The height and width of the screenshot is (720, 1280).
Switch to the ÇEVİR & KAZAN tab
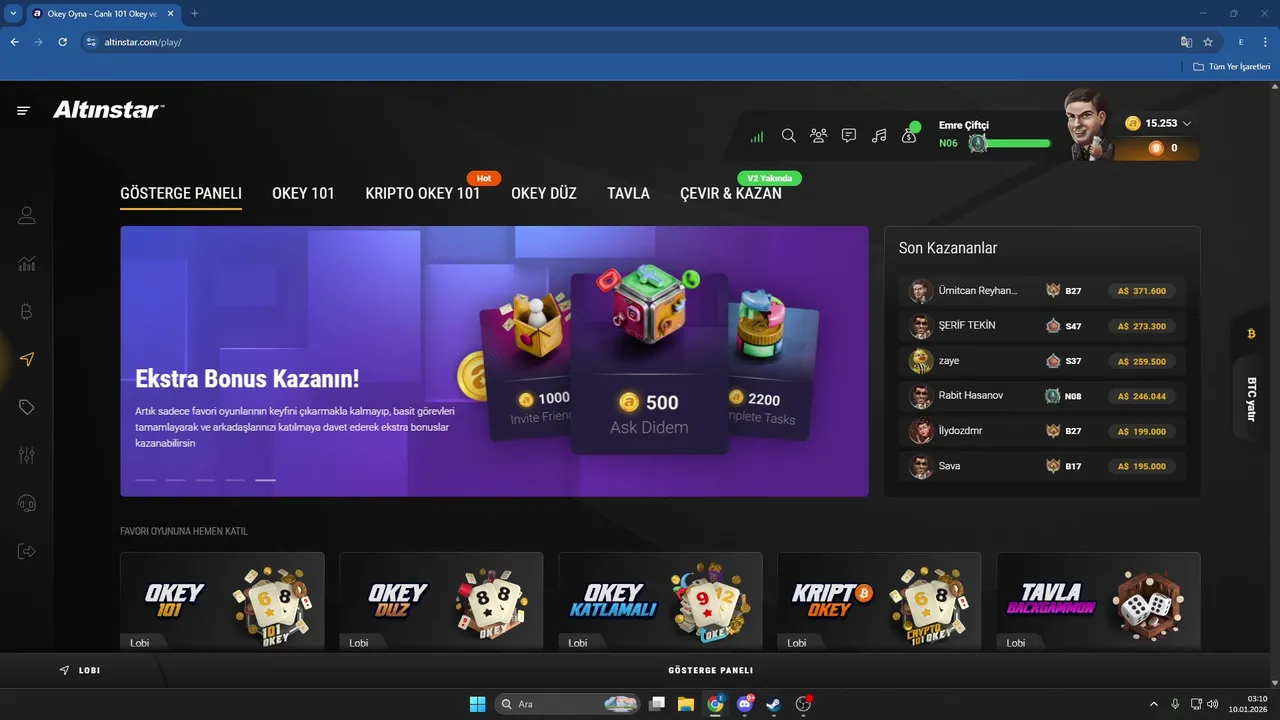(731, 193)
